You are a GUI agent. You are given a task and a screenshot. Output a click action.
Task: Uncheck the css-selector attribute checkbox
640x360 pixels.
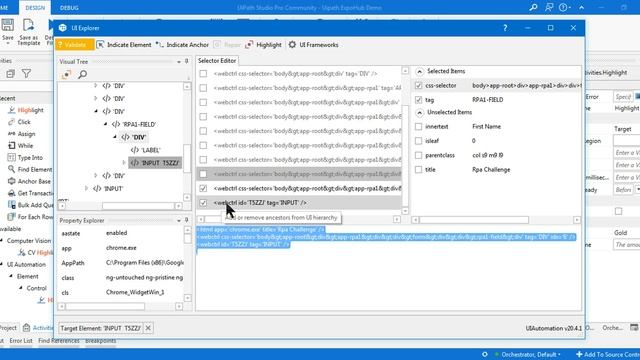[418, 85]
